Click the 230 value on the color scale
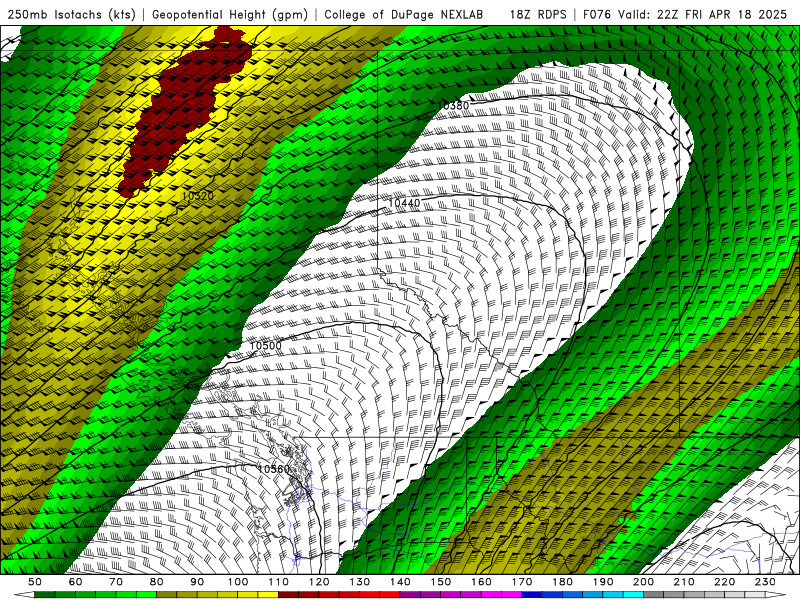This screenshot has width=800, height=600. pyautogui.click(x=766, y=582)
